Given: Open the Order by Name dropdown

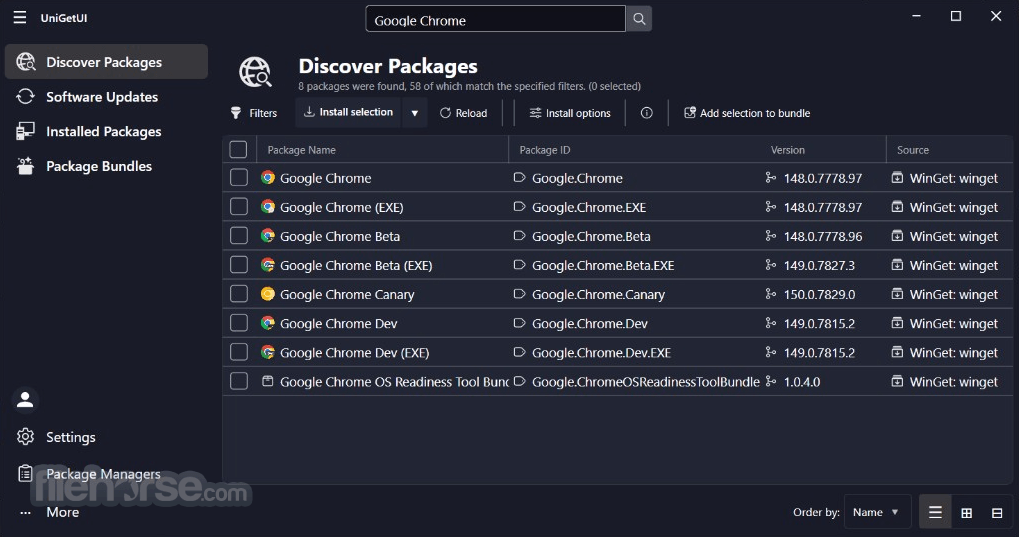Looking at the screenshot, I should 877,512.
